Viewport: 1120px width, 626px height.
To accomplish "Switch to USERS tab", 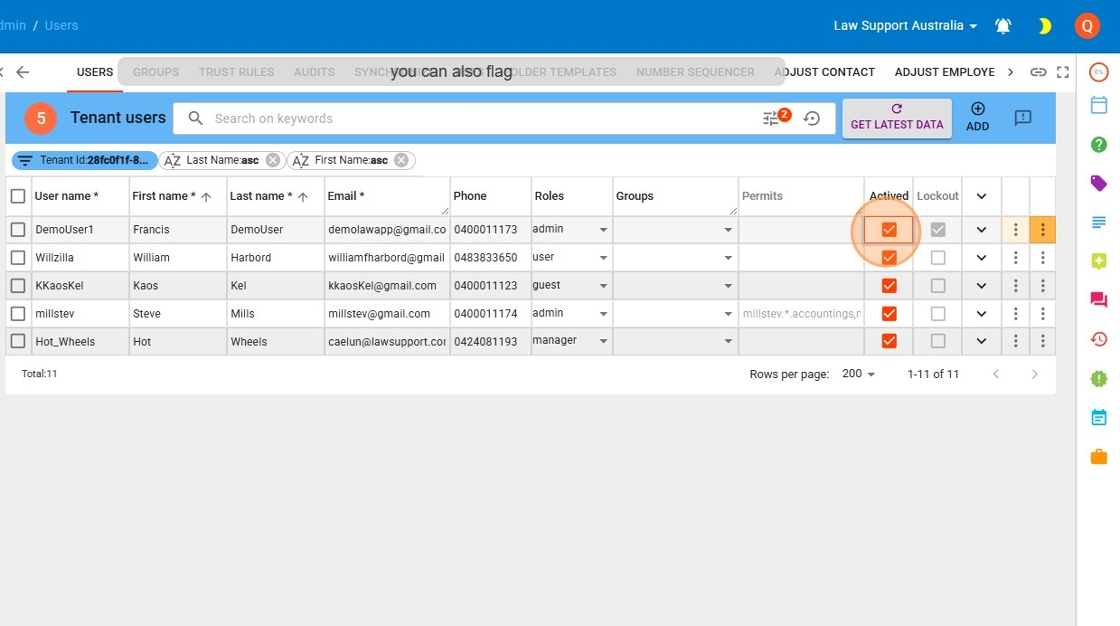I will tap(95, 72).
